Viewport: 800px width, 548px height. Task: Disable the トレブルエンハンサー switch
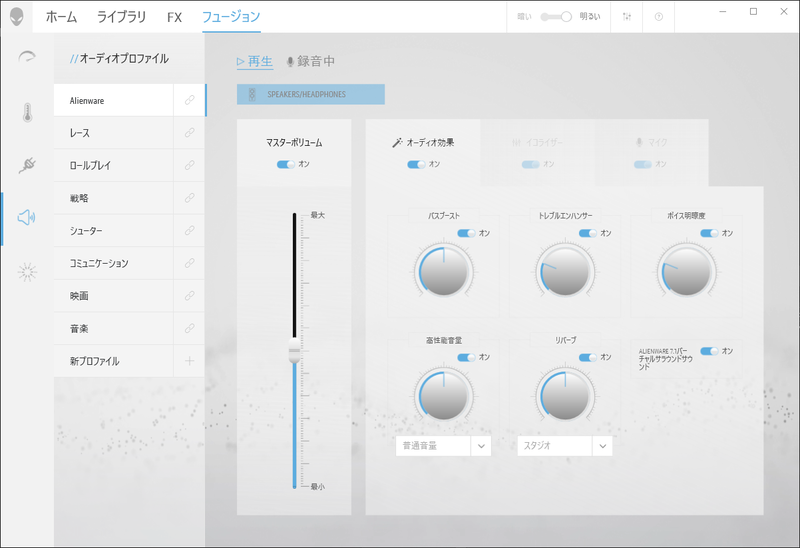pos(588,233)
